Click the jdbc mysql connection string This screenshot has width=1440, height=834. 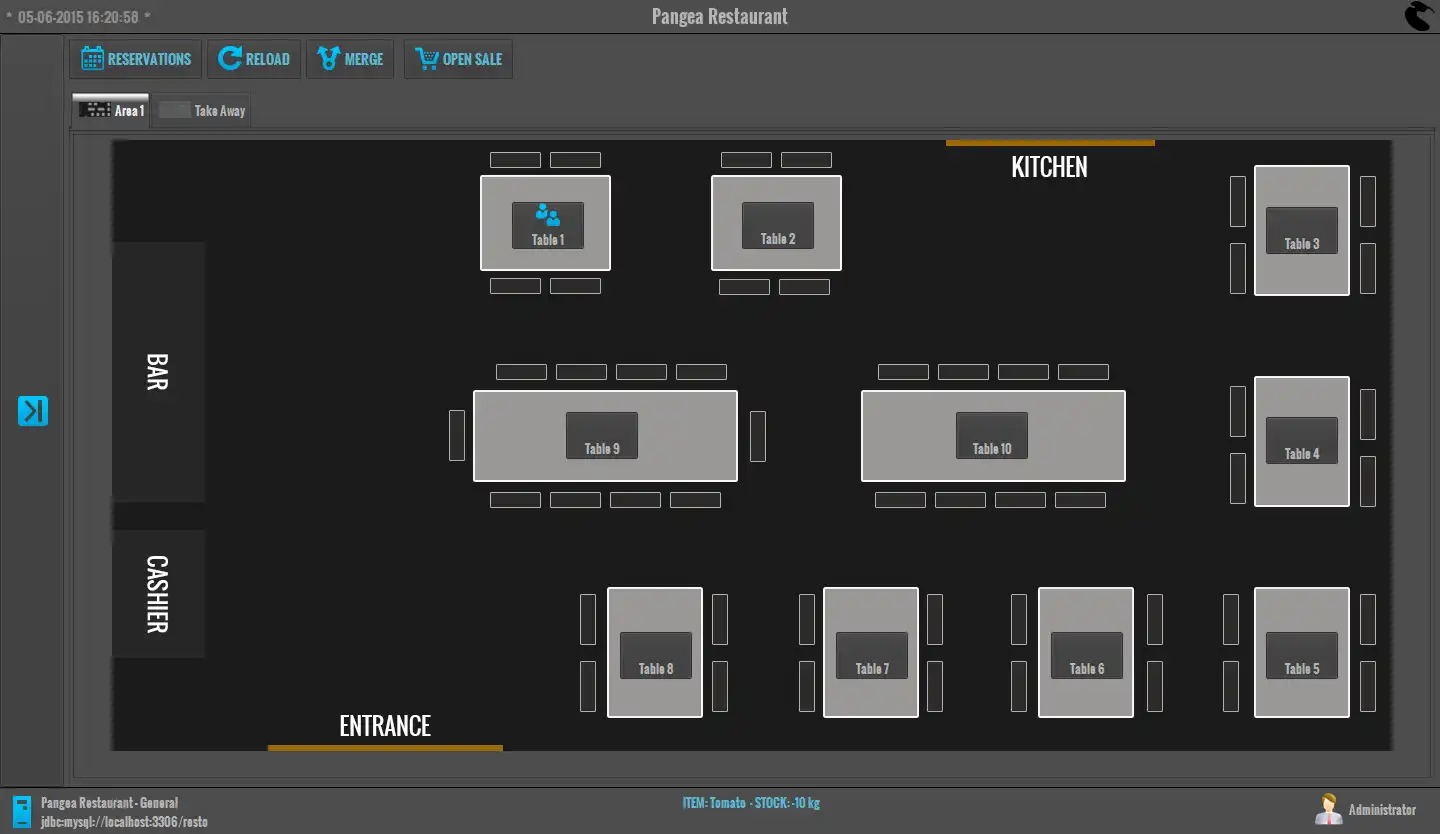click(124, 822)
